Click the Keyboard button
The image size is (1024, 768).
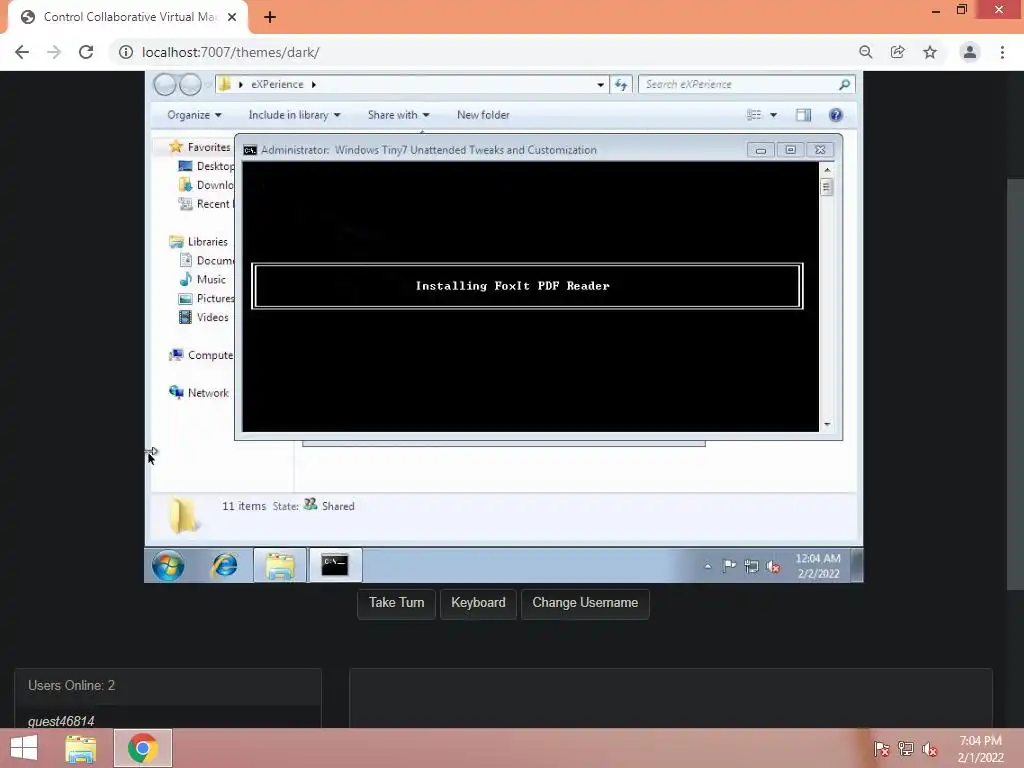(x=478, y=603)
